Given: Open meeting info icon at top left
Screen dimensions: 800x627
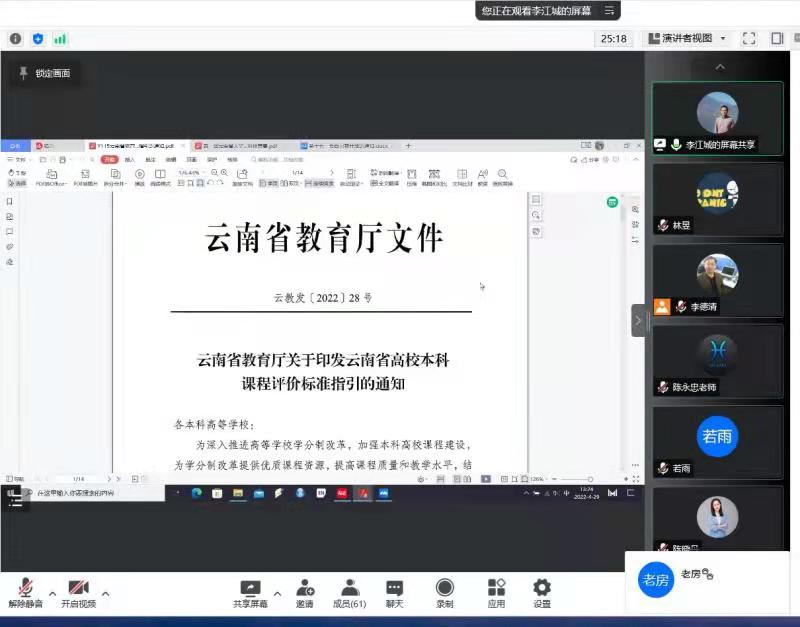Looking at the screenshot, I should [x=15, y=39].
